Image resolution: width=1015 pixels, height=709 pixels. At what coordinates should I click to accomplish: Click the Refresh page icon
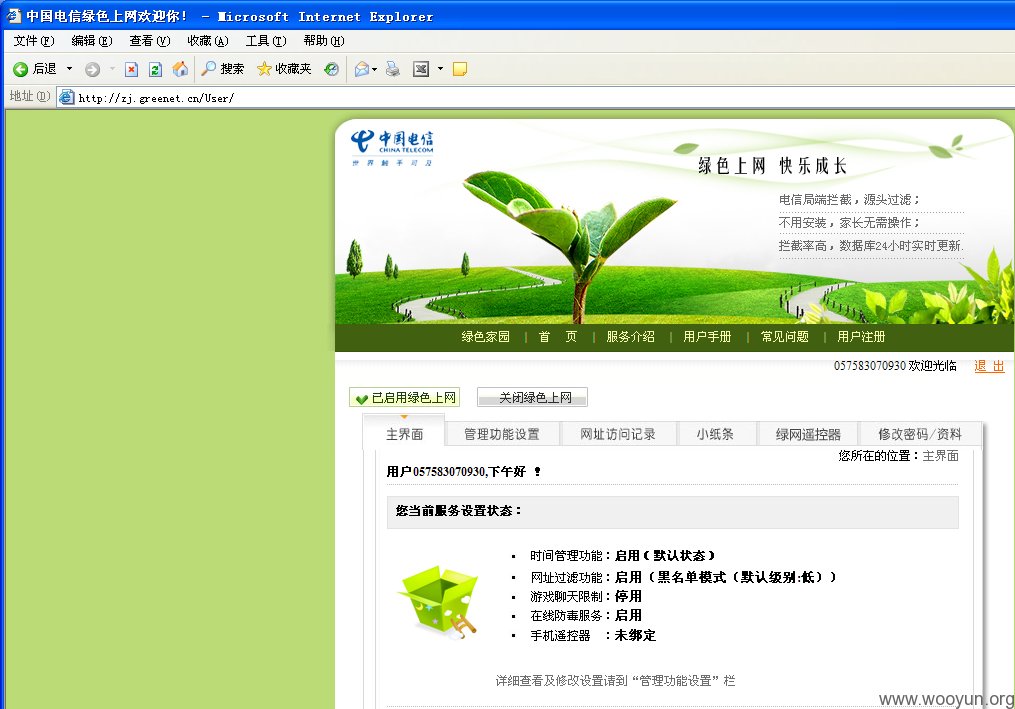[155, 69]
